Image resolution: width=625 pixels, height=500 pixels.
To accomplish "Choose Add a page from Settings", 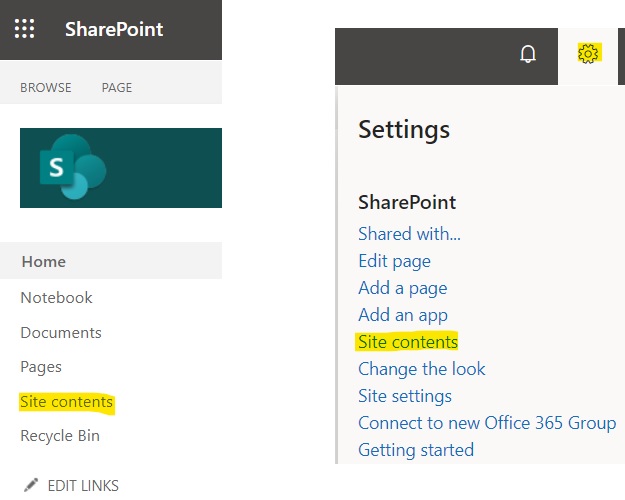I will pyautogui.click(x=403, y=288).
